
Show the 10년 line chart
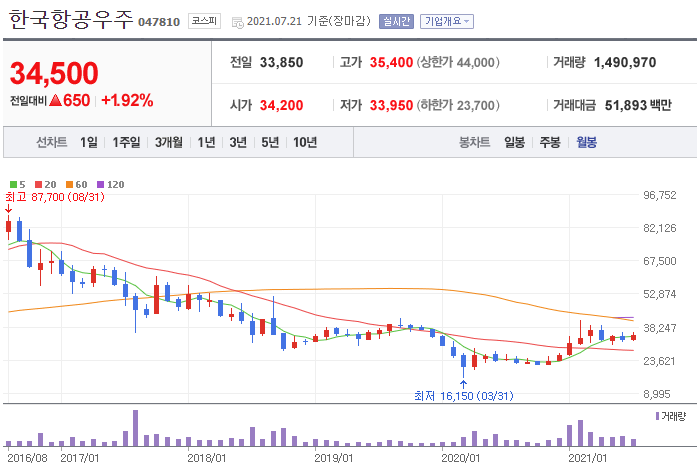(305, 142)
